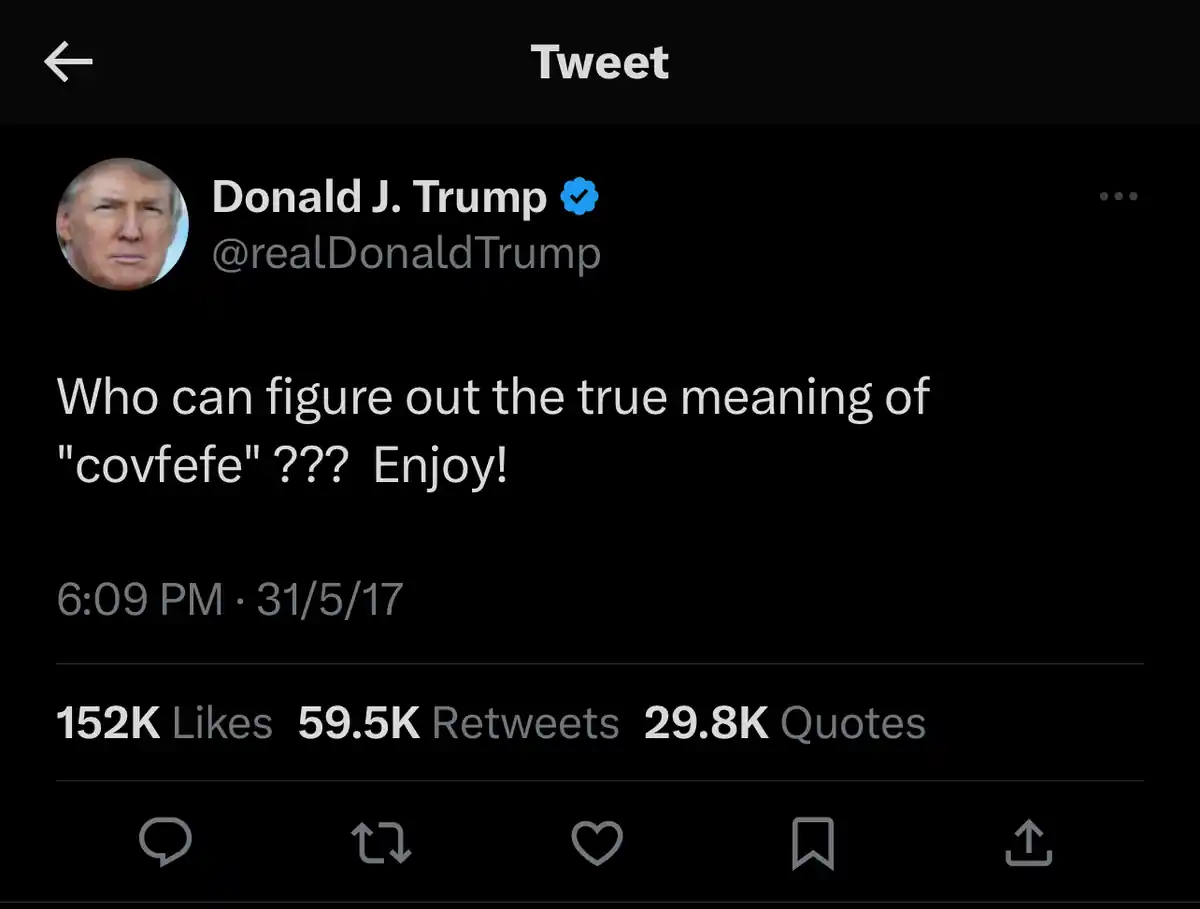The width and height of the screenshot is (1200, 909).
Task: View the 152K Likes list
Action: pos(164,723)
